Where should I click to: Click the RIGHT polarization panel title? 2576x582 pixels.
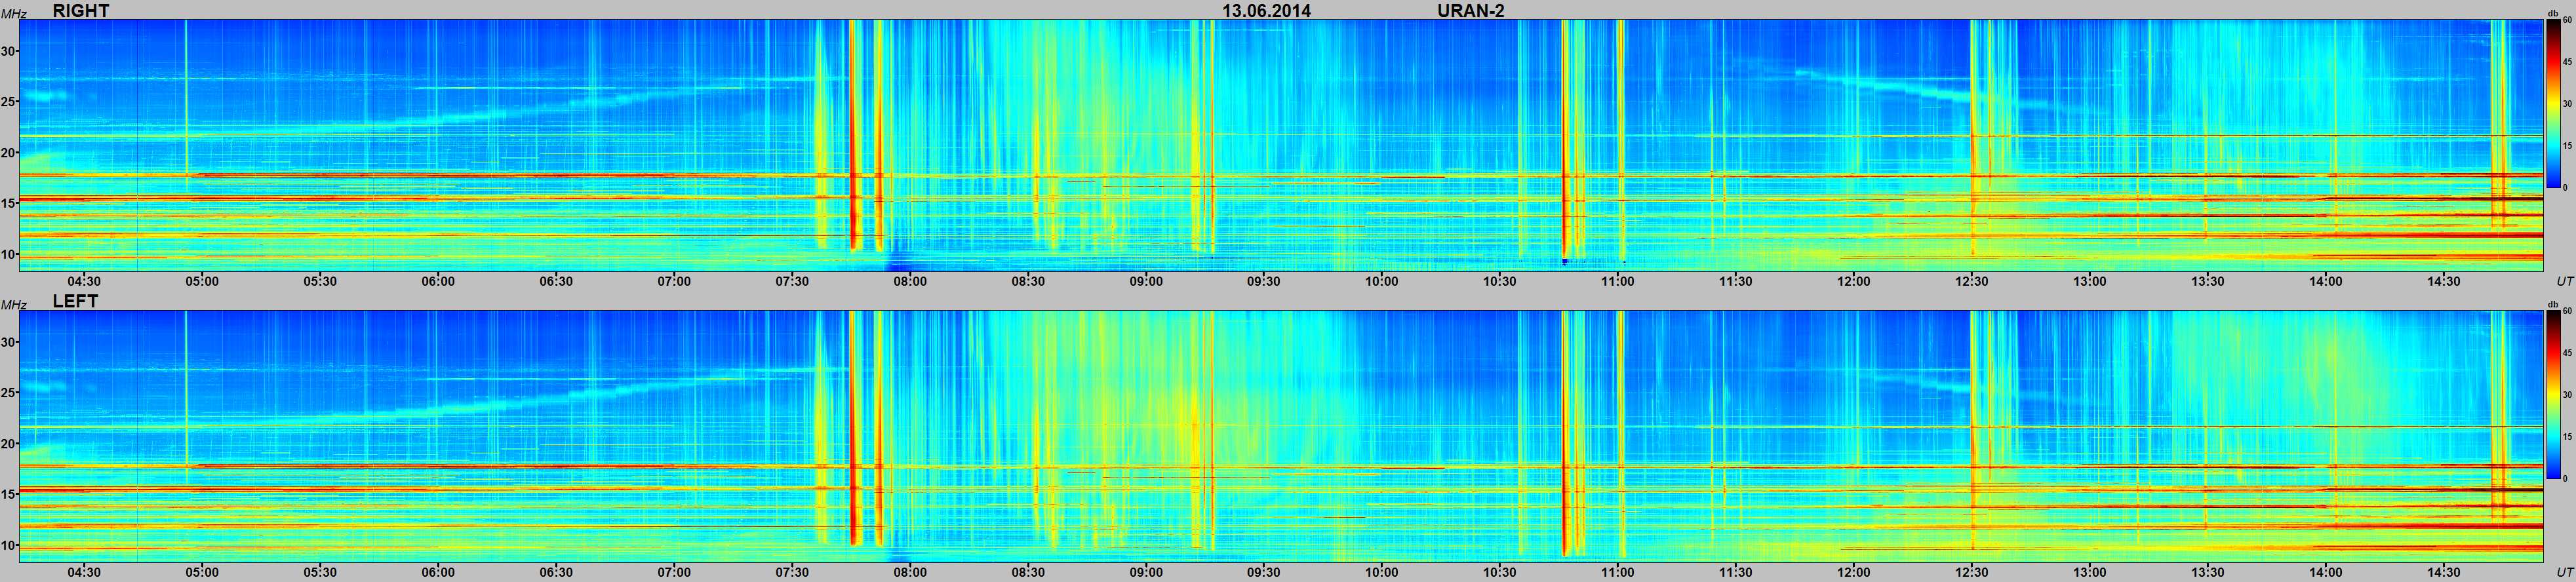click(81, 10)
